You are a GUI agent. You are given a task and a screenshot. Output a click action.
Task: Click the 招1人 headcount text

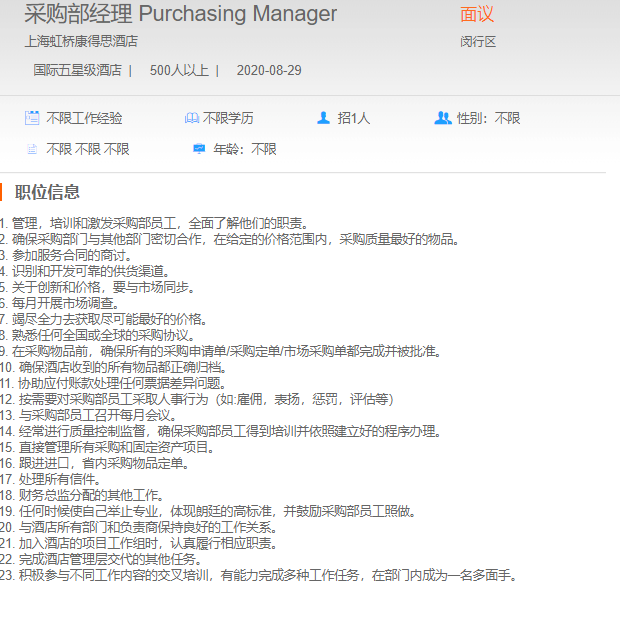click(x=354, y=118)
